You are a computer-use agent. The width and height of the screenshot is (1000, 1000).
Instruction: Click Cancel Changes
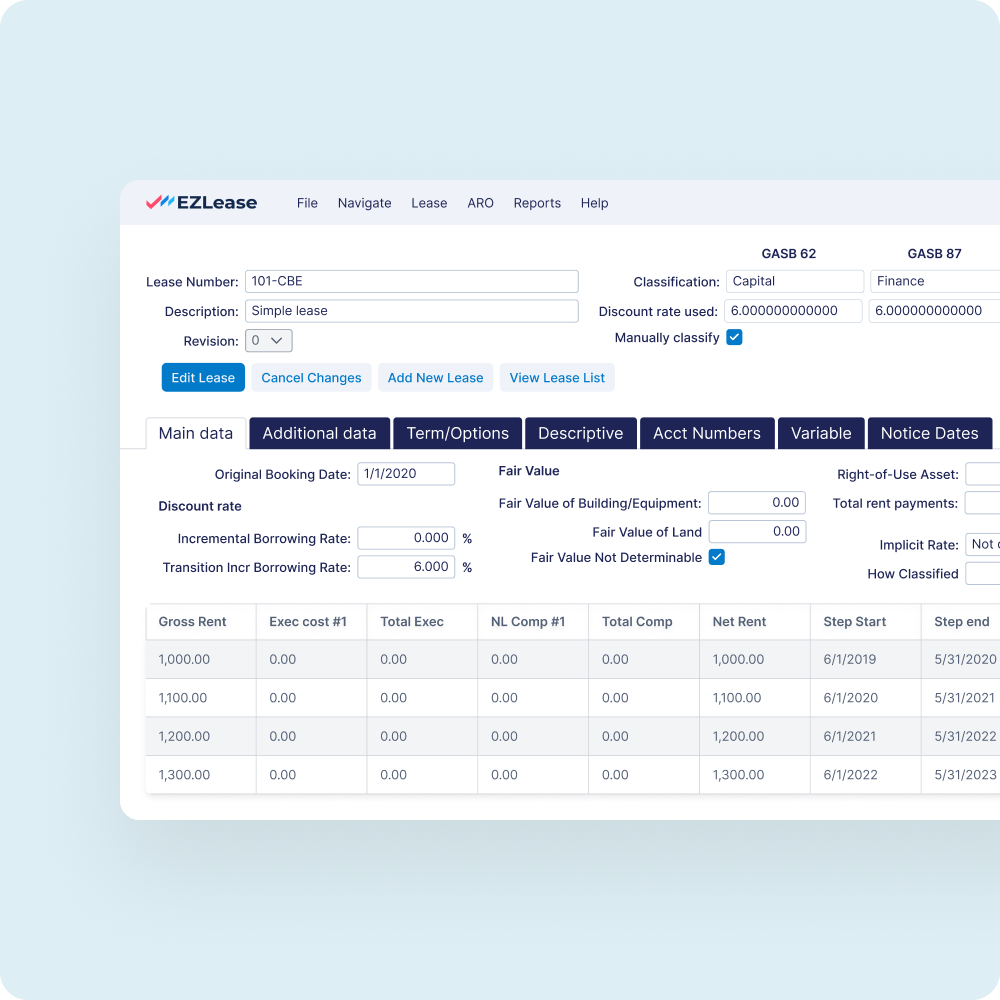coord(311,377)
